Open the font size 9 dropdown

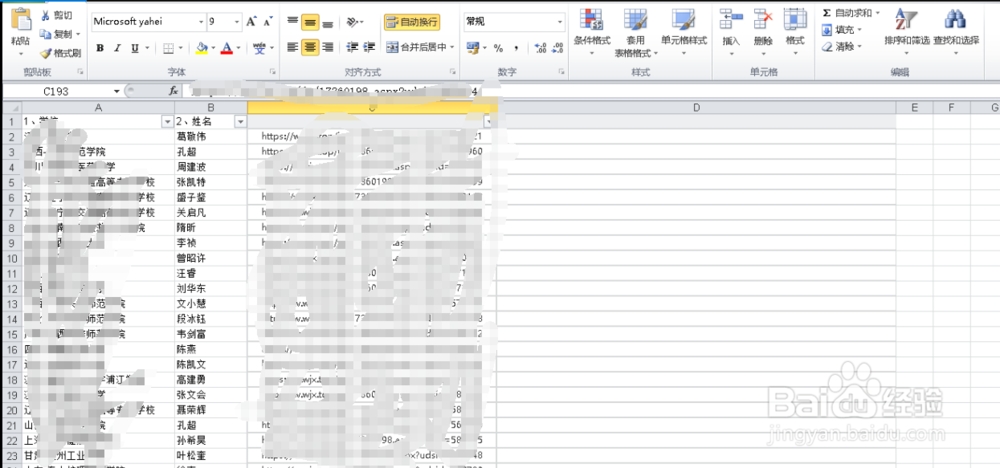click(237, 22)
